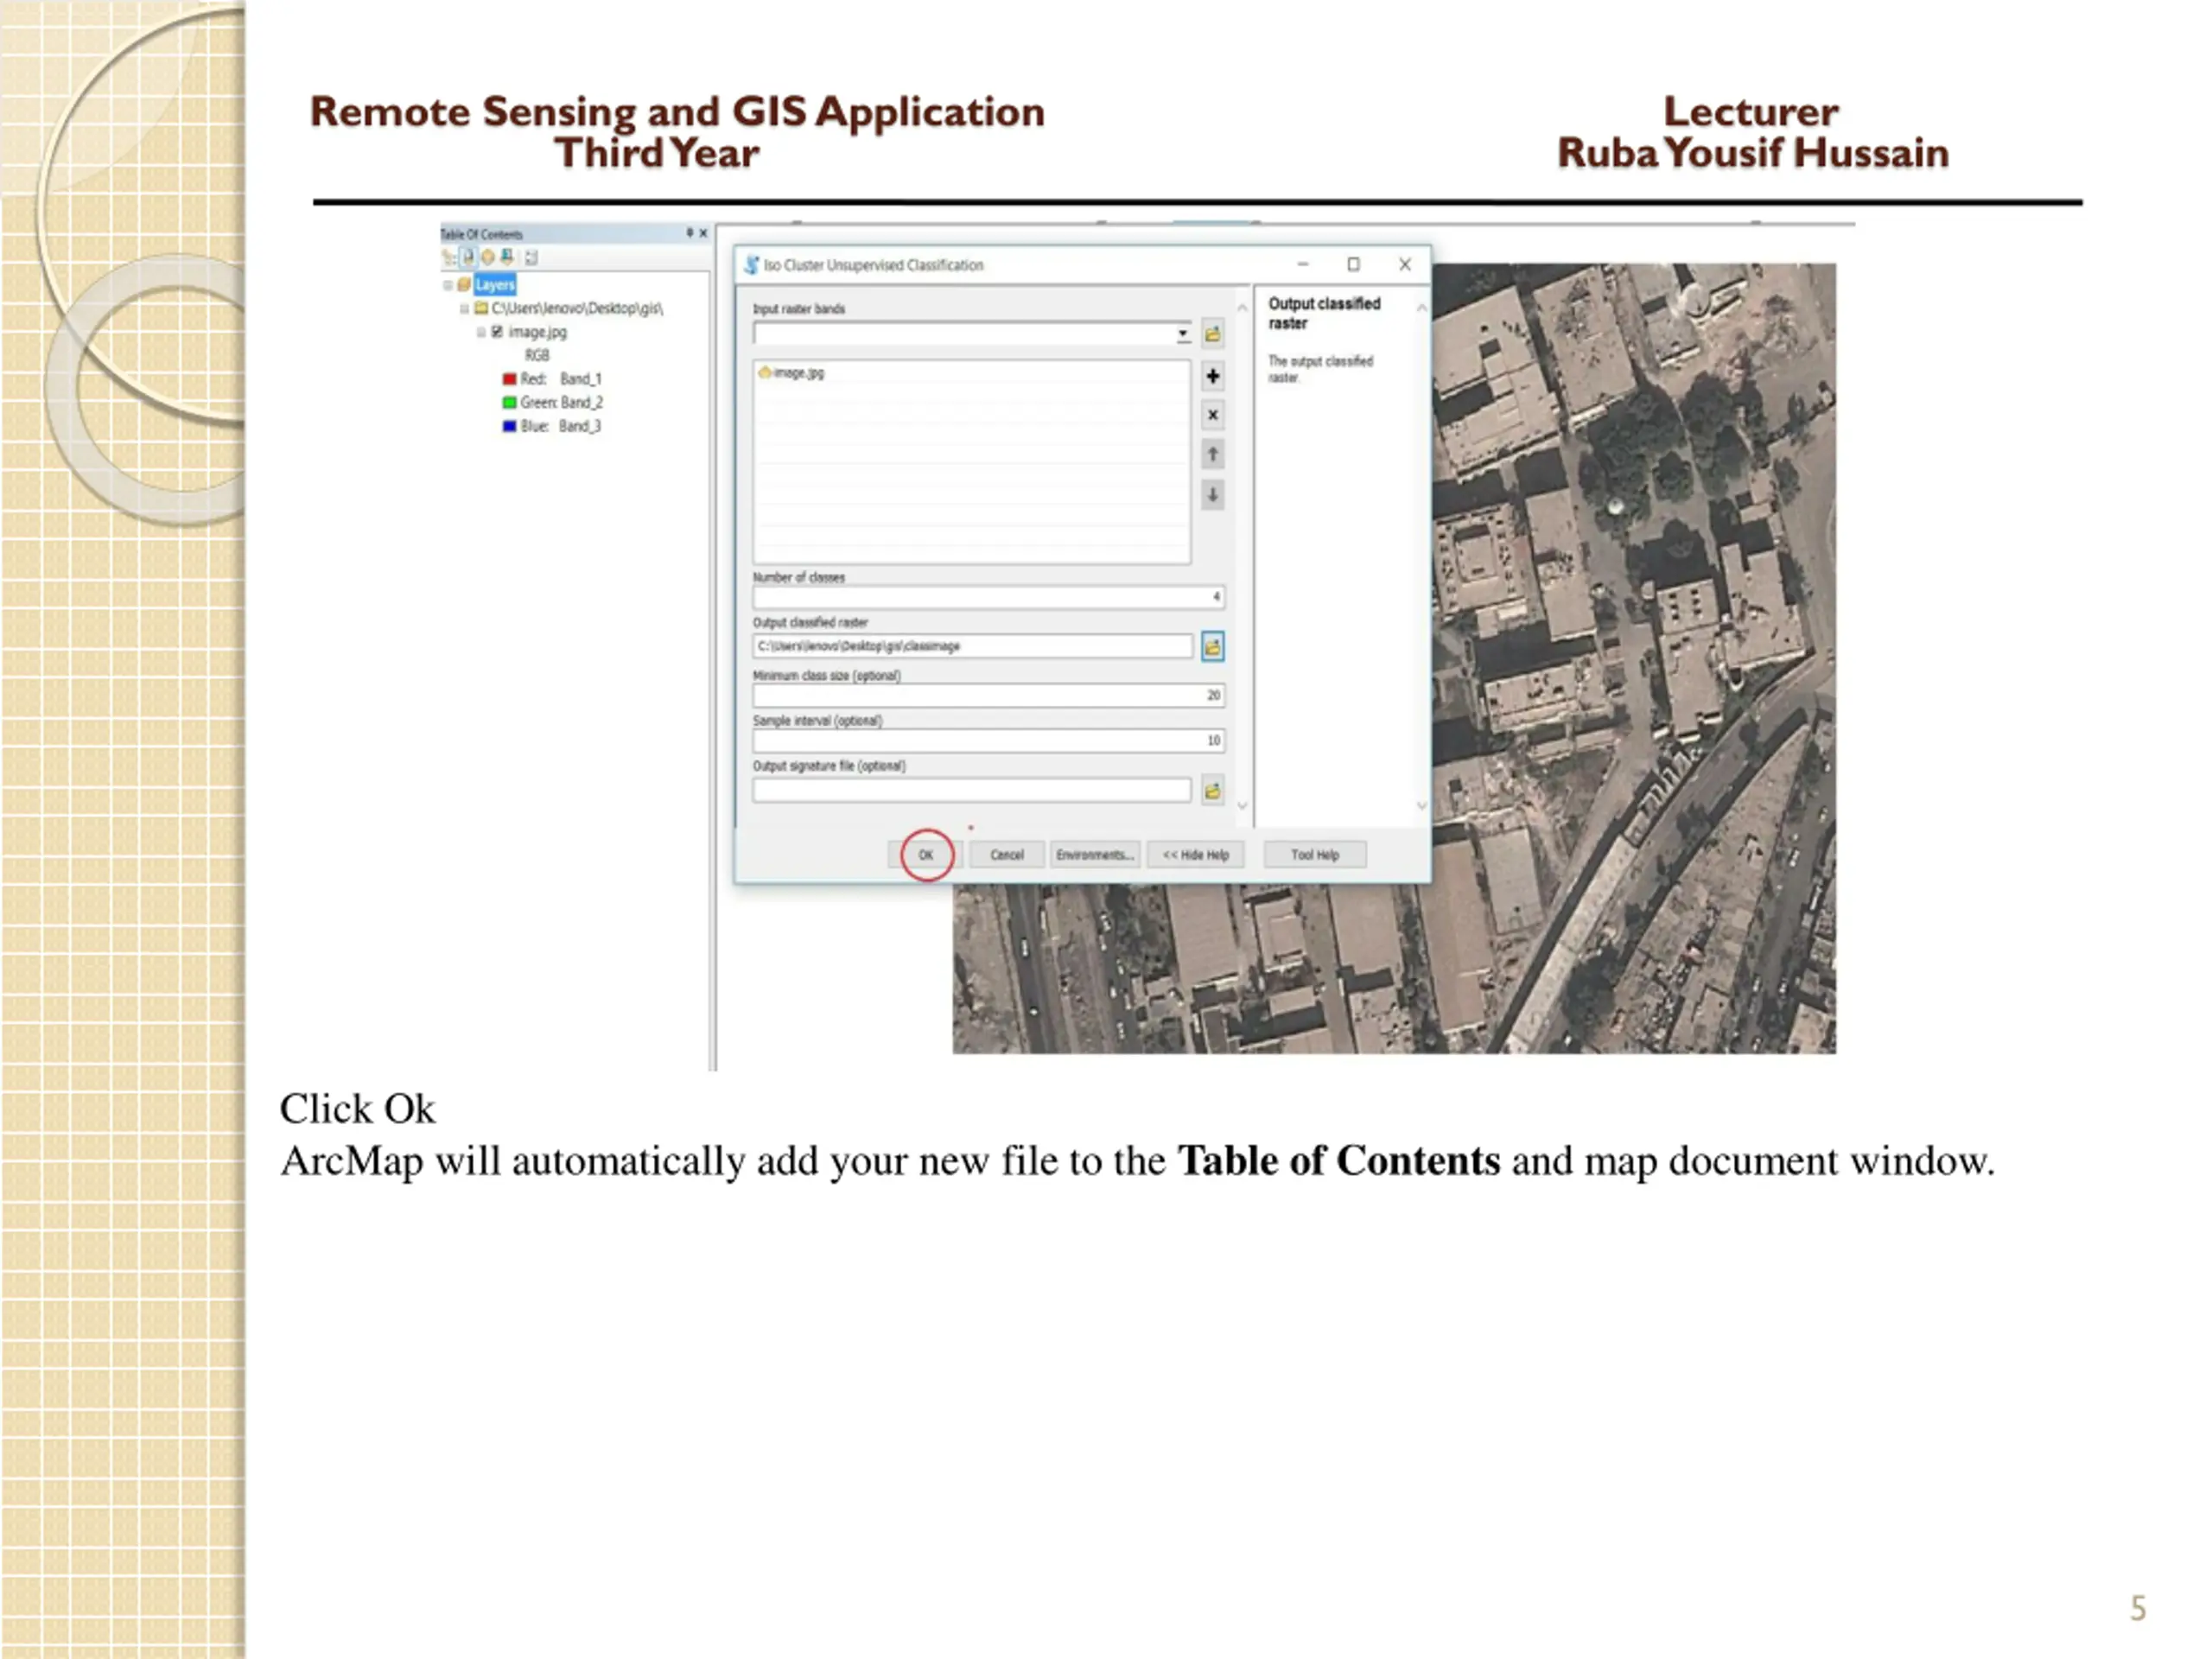Click the Band_3 label text
This screenshot has width=2212, height=1659.
[x=580, y=426]
